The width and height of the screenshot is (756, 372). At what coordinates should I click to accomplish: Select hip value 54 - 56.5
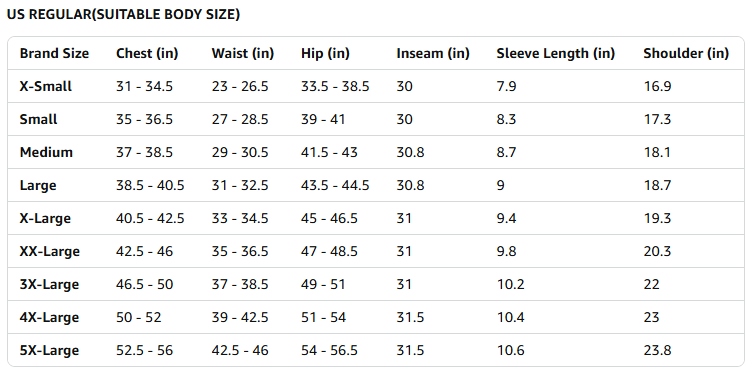tap(329, 351)
